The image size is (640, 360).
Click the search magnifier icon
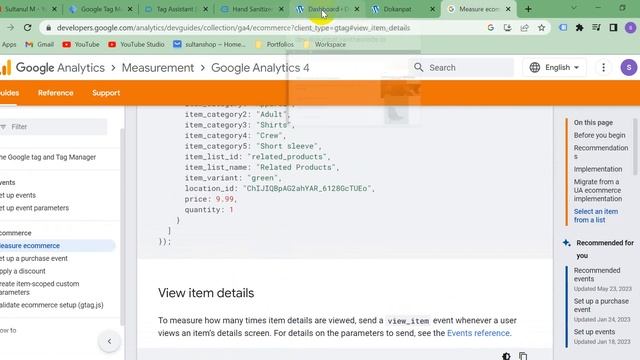pyautogui.click(x=418, y=67)
